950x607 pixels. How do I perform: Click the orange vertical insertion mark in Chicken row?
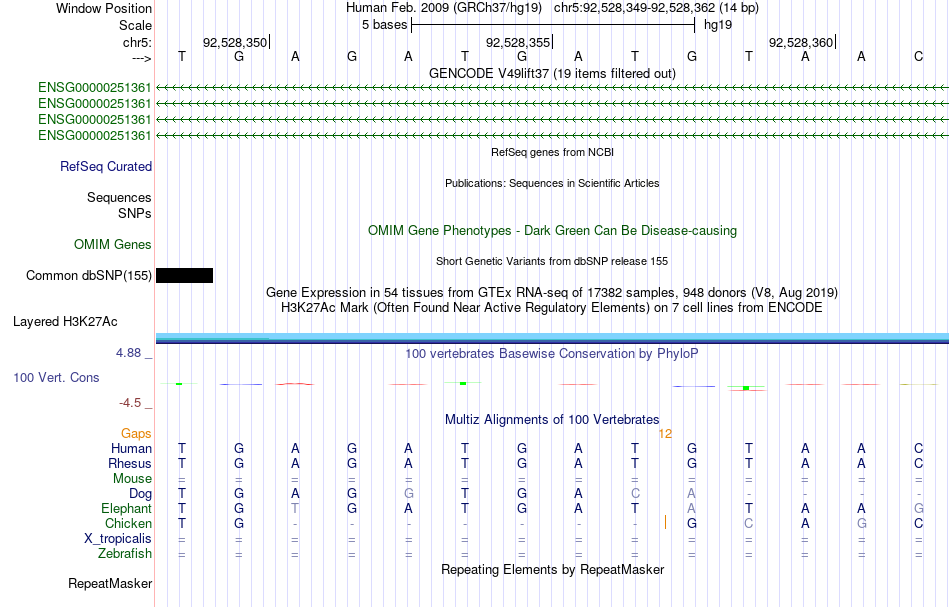[665, 522]
